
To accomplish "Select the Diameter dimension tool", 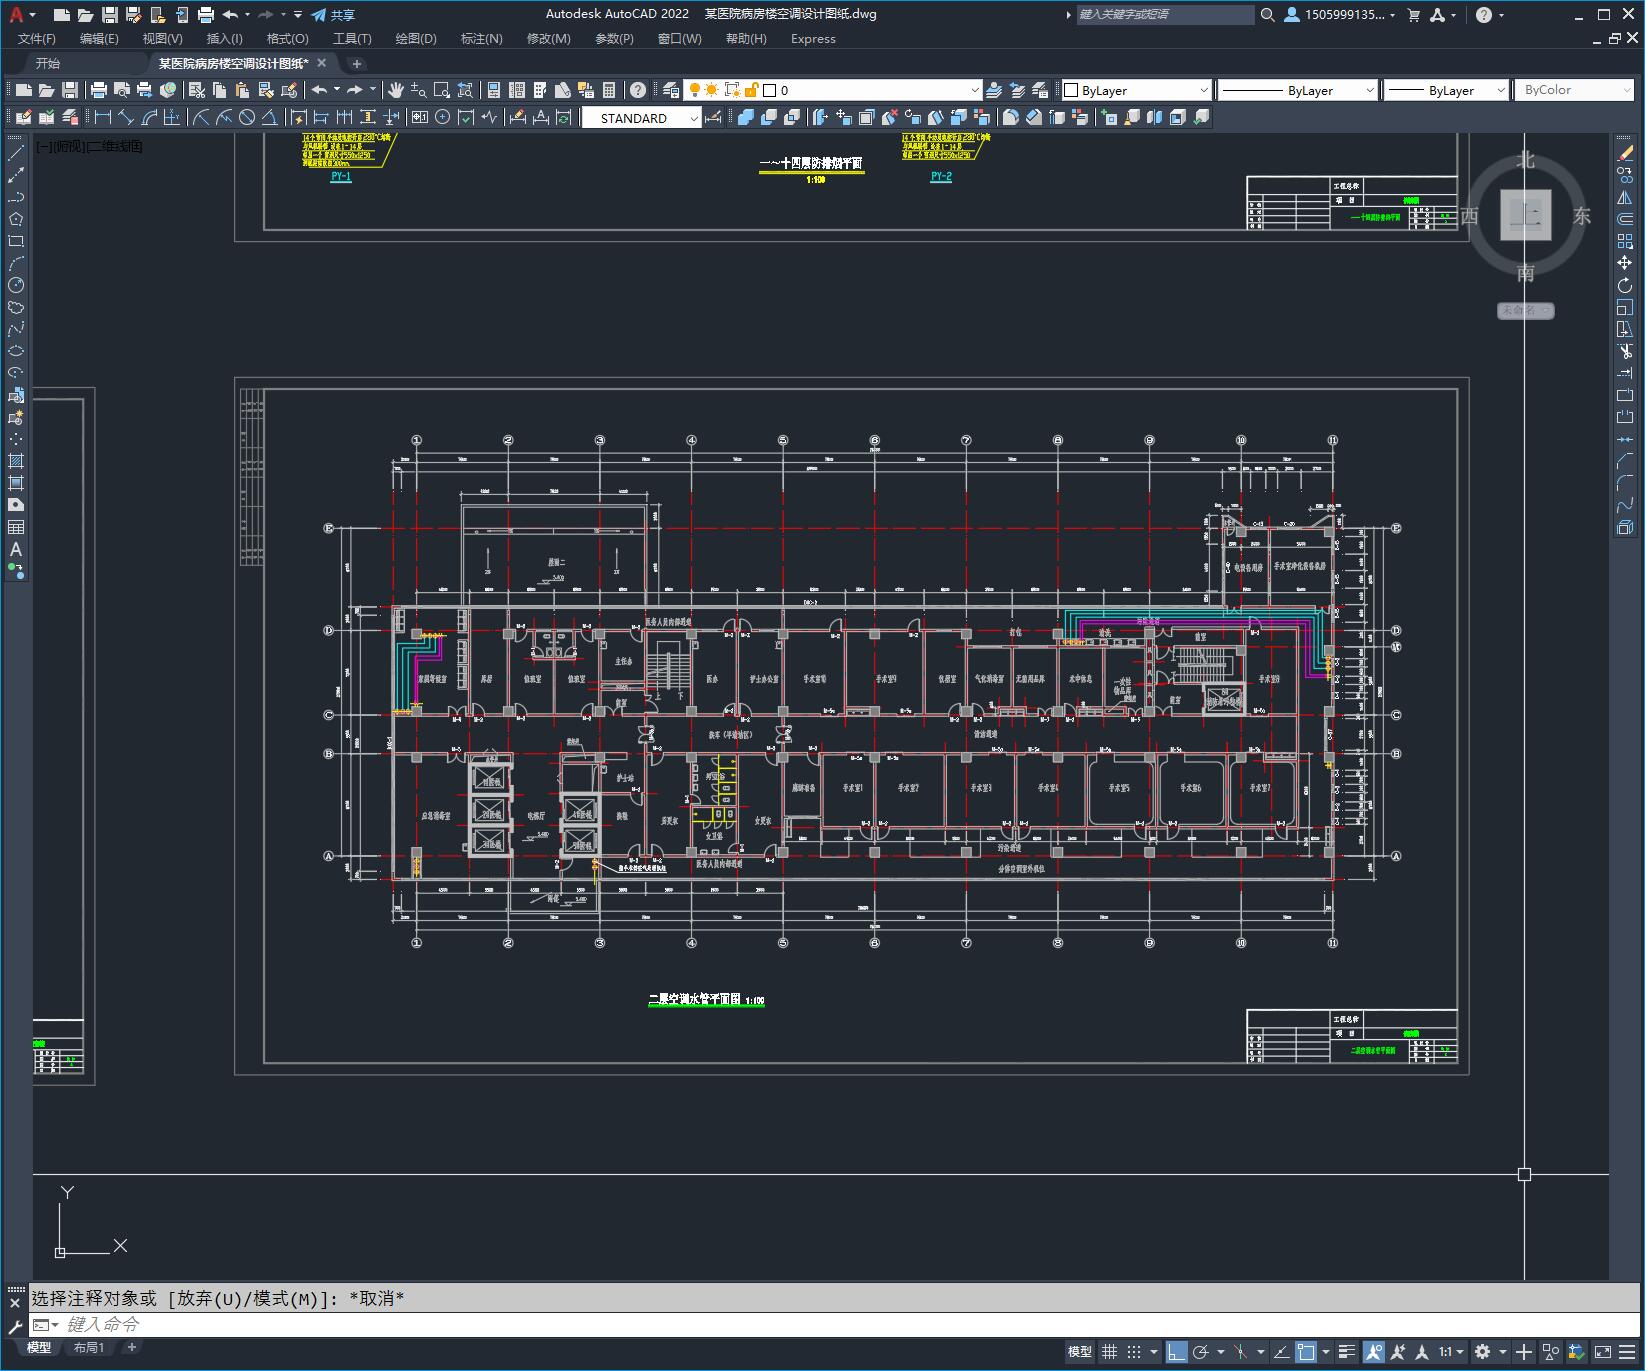I will coord(247,117).
